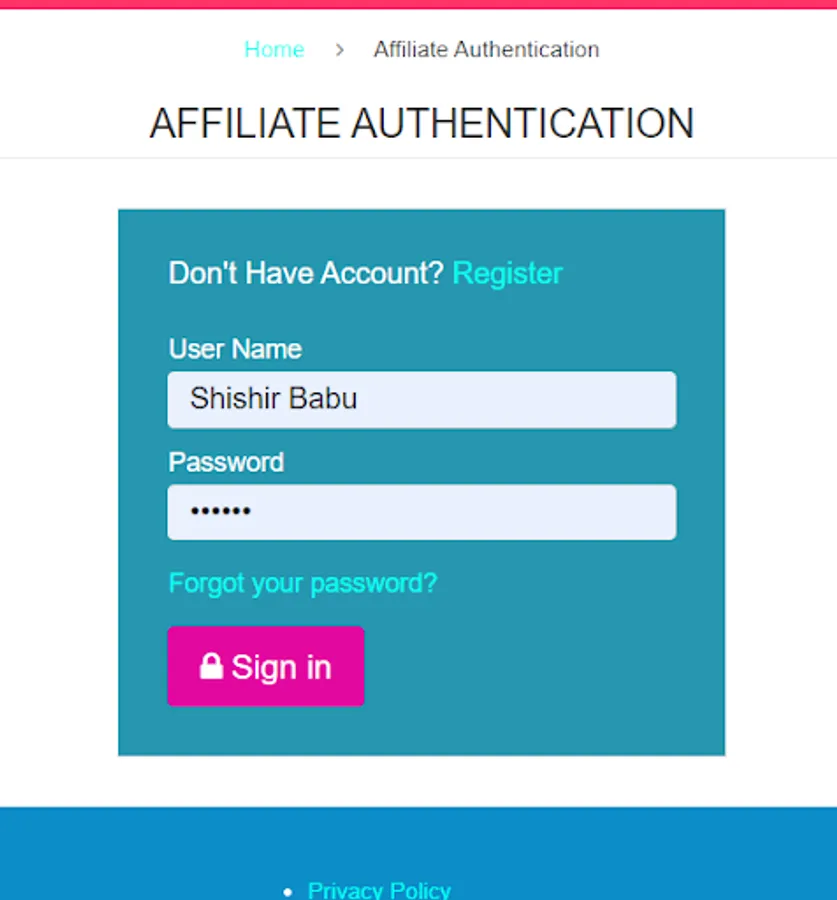Select the Affiliate Authentication breadcrumb item
Image resolution: width=837 pixels, height=900 pixels.
tap(486, 50)
